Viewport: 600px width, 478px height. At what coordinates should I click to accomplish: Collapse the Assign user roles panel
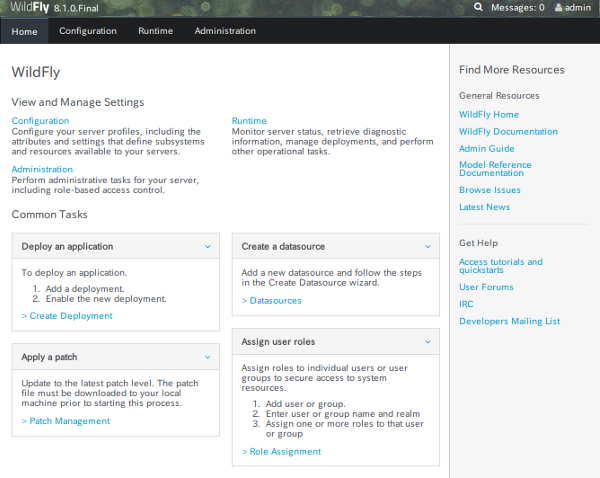coord(427,342)
